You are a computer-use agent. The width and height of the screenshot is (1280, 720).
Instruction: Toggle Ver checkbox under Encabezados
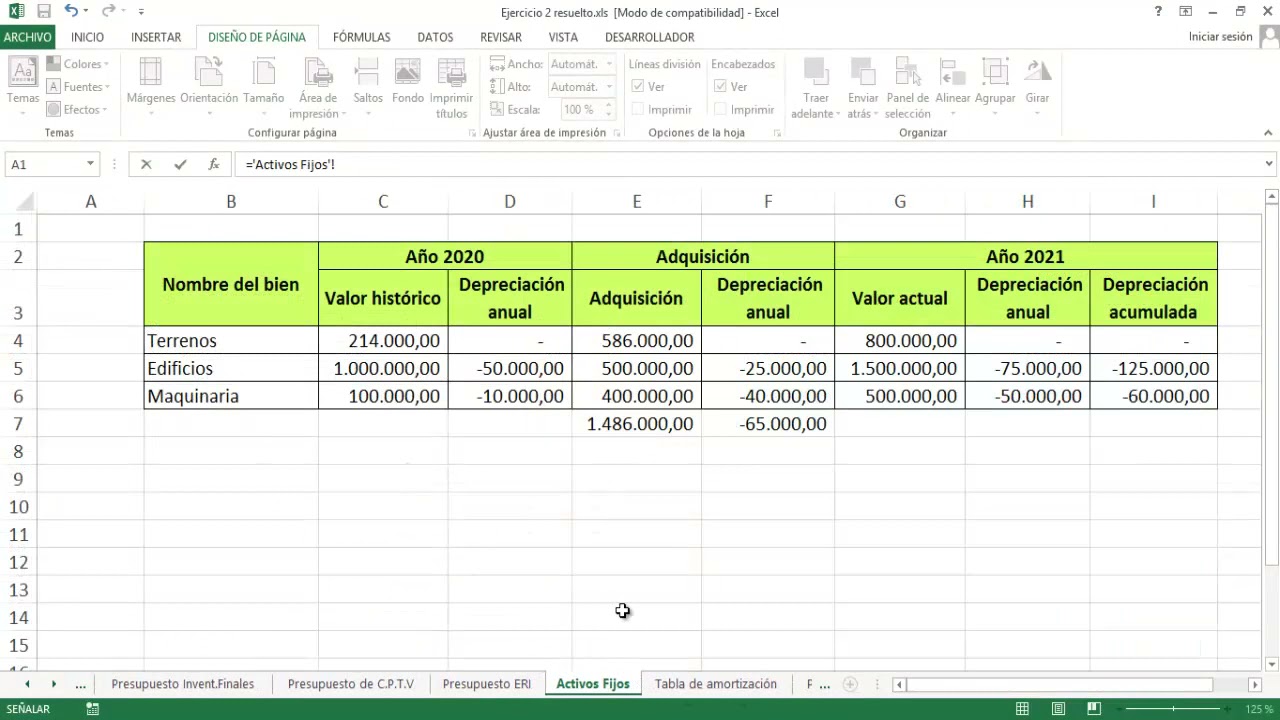720,87
